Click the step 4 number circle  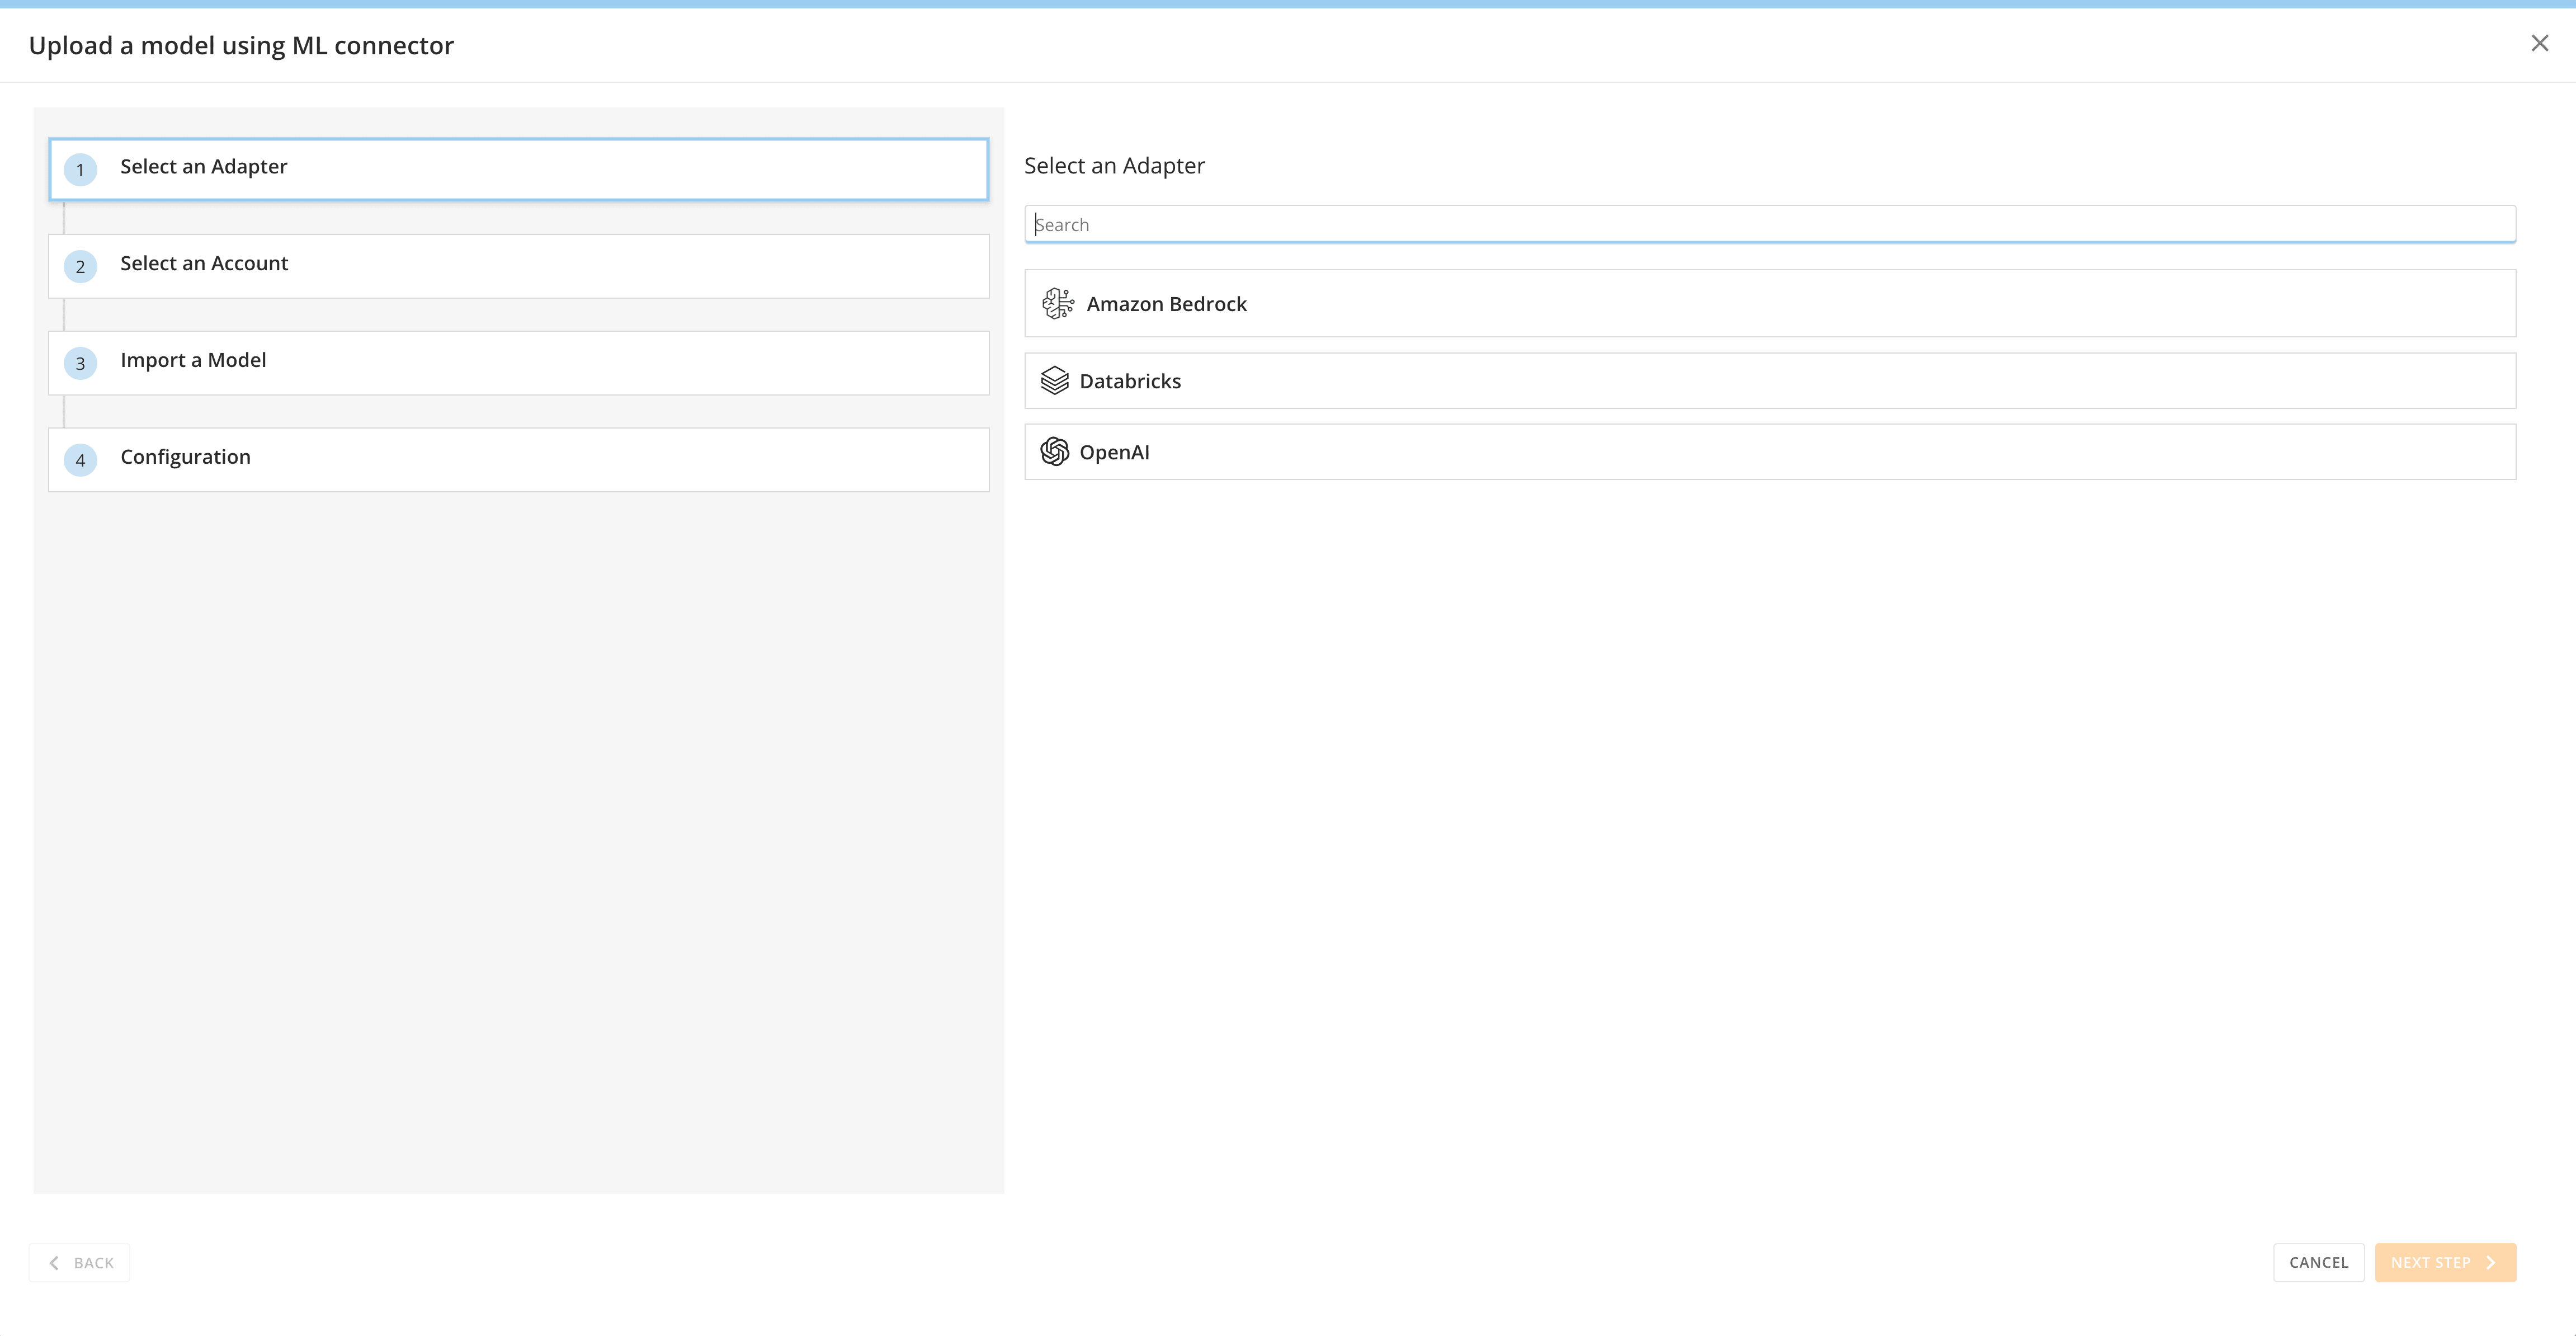click(80, 461)
